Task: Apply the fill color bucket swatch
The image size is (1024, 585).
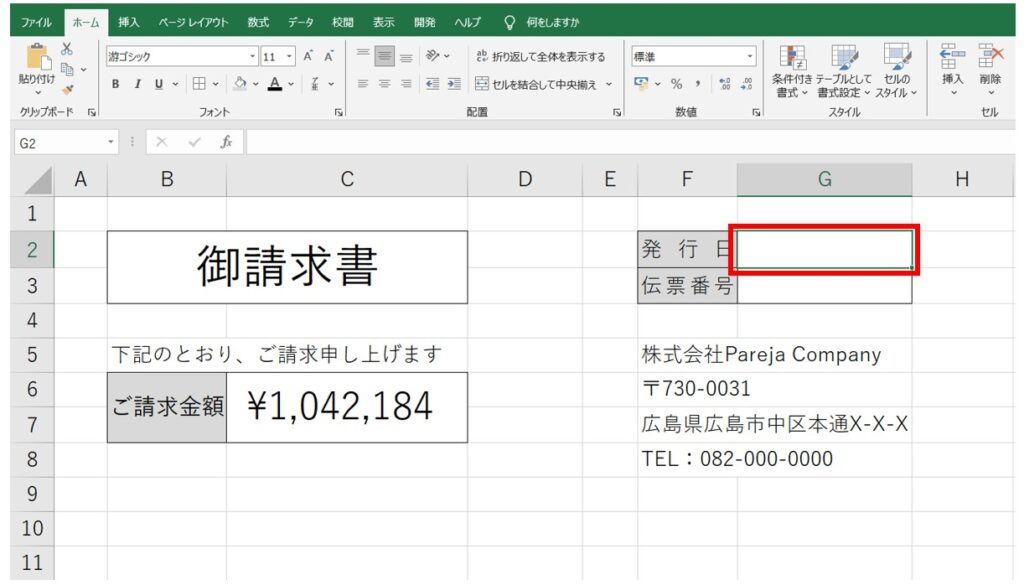Action: pyautogui.click(x=240, y=84)
